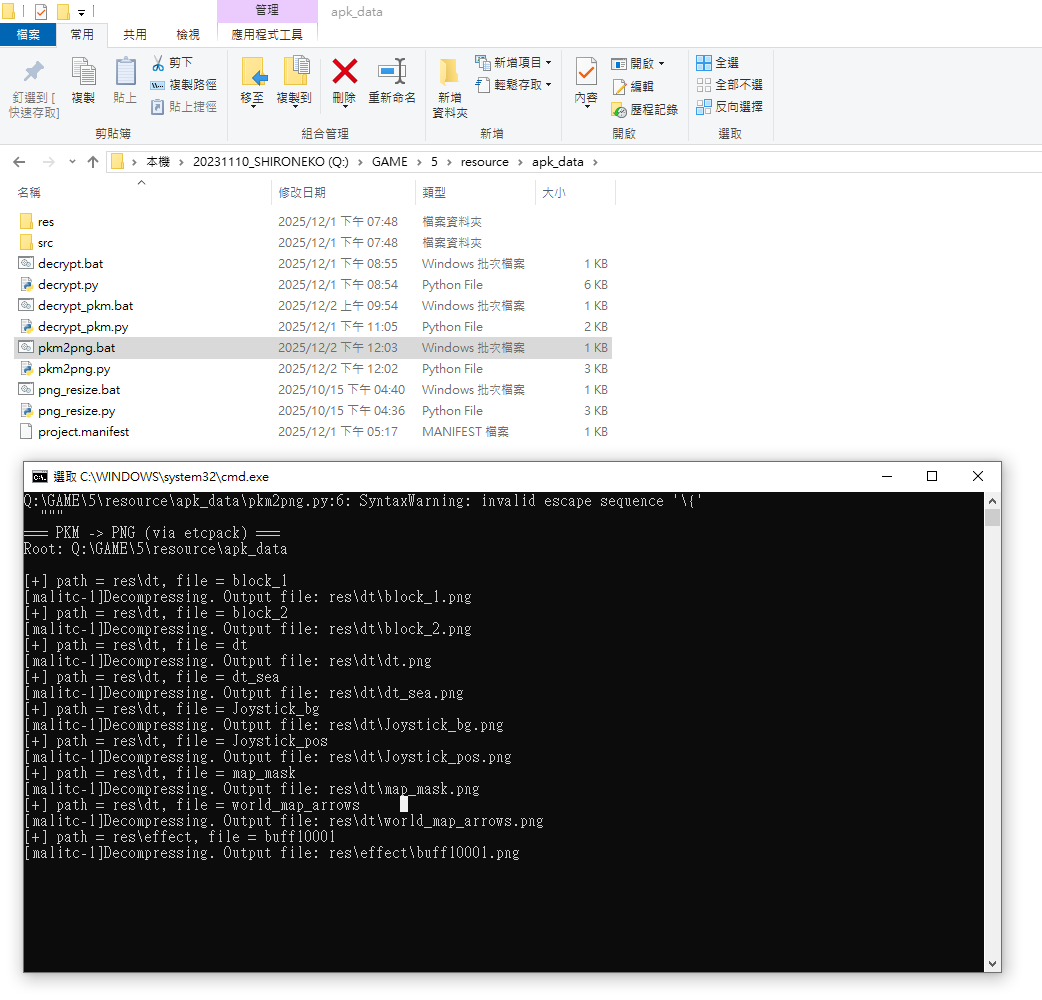Click the Cut (剪下) scissors icon
1042x1000 pixels.
point(158,63)
